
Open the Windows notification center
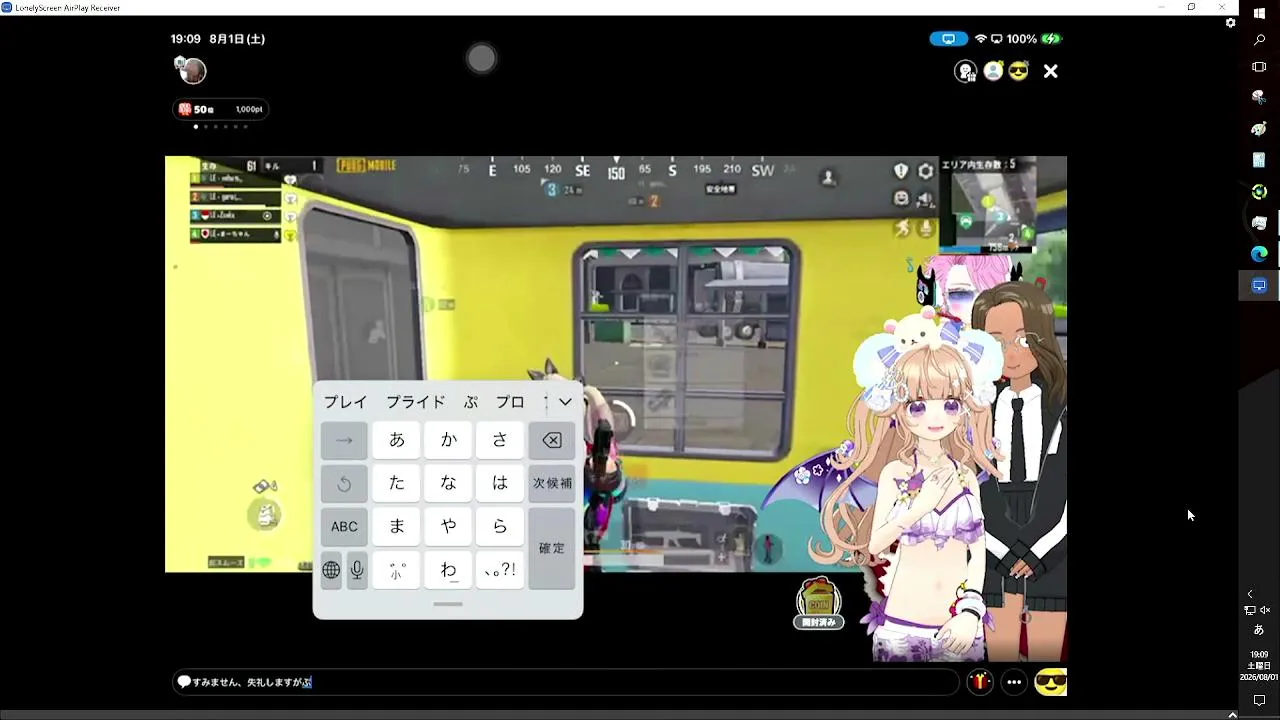(x=1259, y=700)
